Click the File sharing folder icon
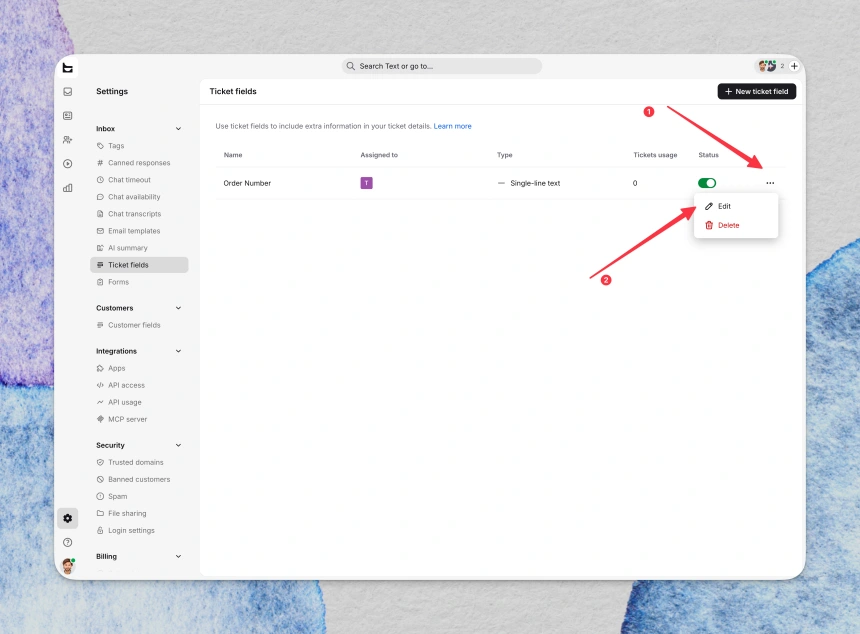 (x=100, y=513)
